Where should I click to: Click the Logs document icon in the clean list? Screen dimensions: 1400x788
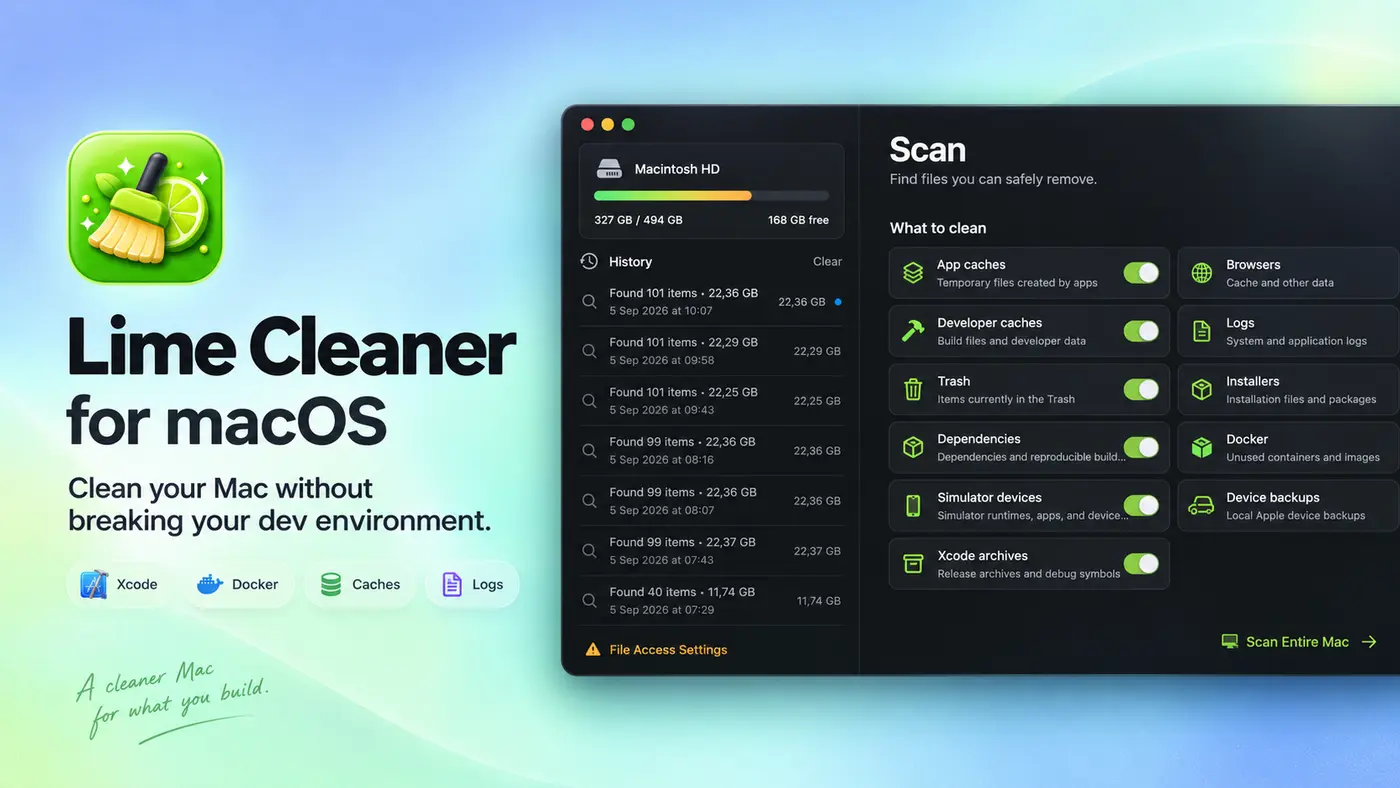tap(1202, 331)
